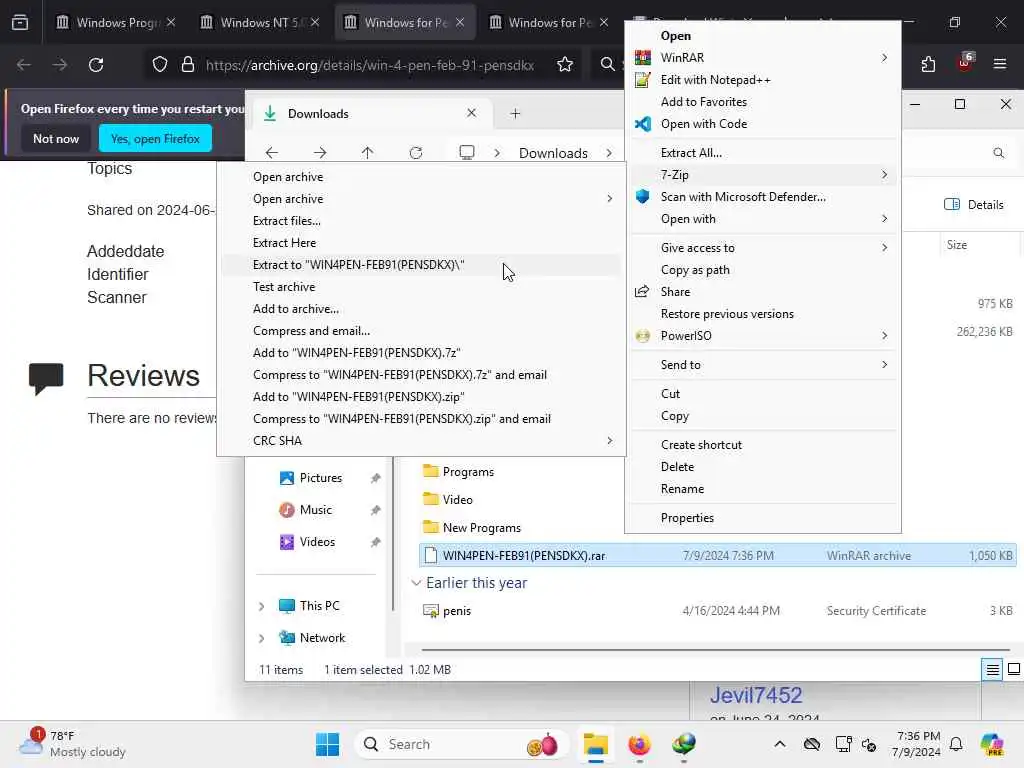The image size is (1024, 768).
Task: Select Test archive
Action: pyautogui.click(x=421, y=287)
